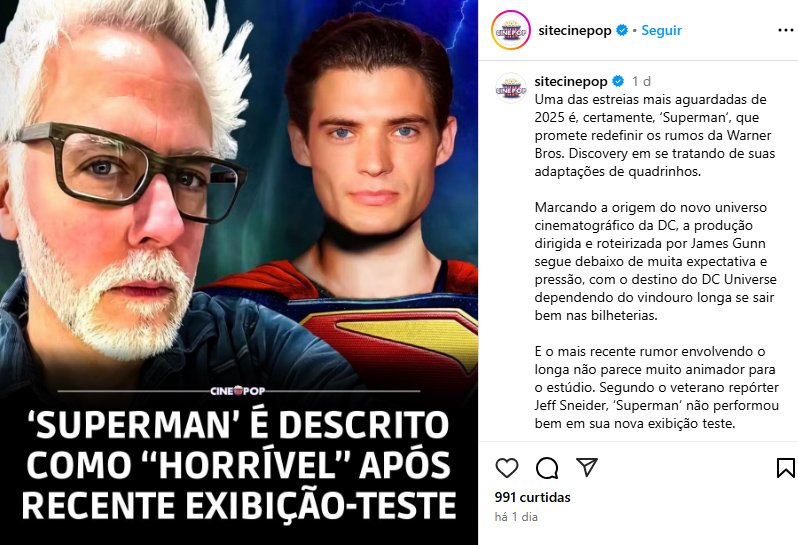Screen dimensions: 798x545
Task: Open sitecinepop profile picture in header
Action: [x=510, y=31]
